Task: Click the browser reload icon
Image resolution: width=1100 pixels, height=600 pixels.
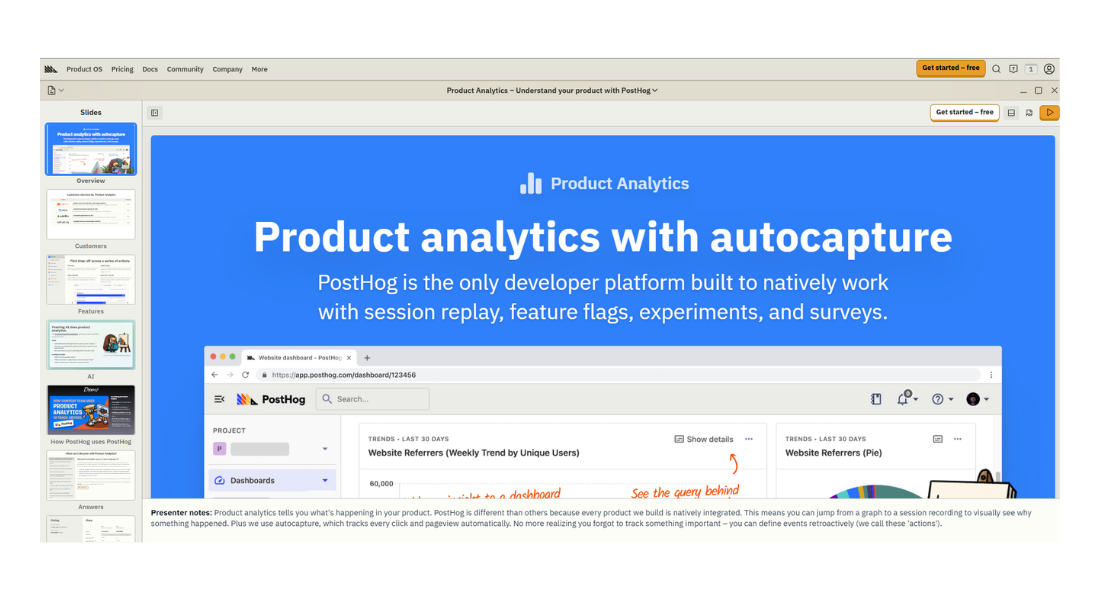Action: click(x=246, y=375)
